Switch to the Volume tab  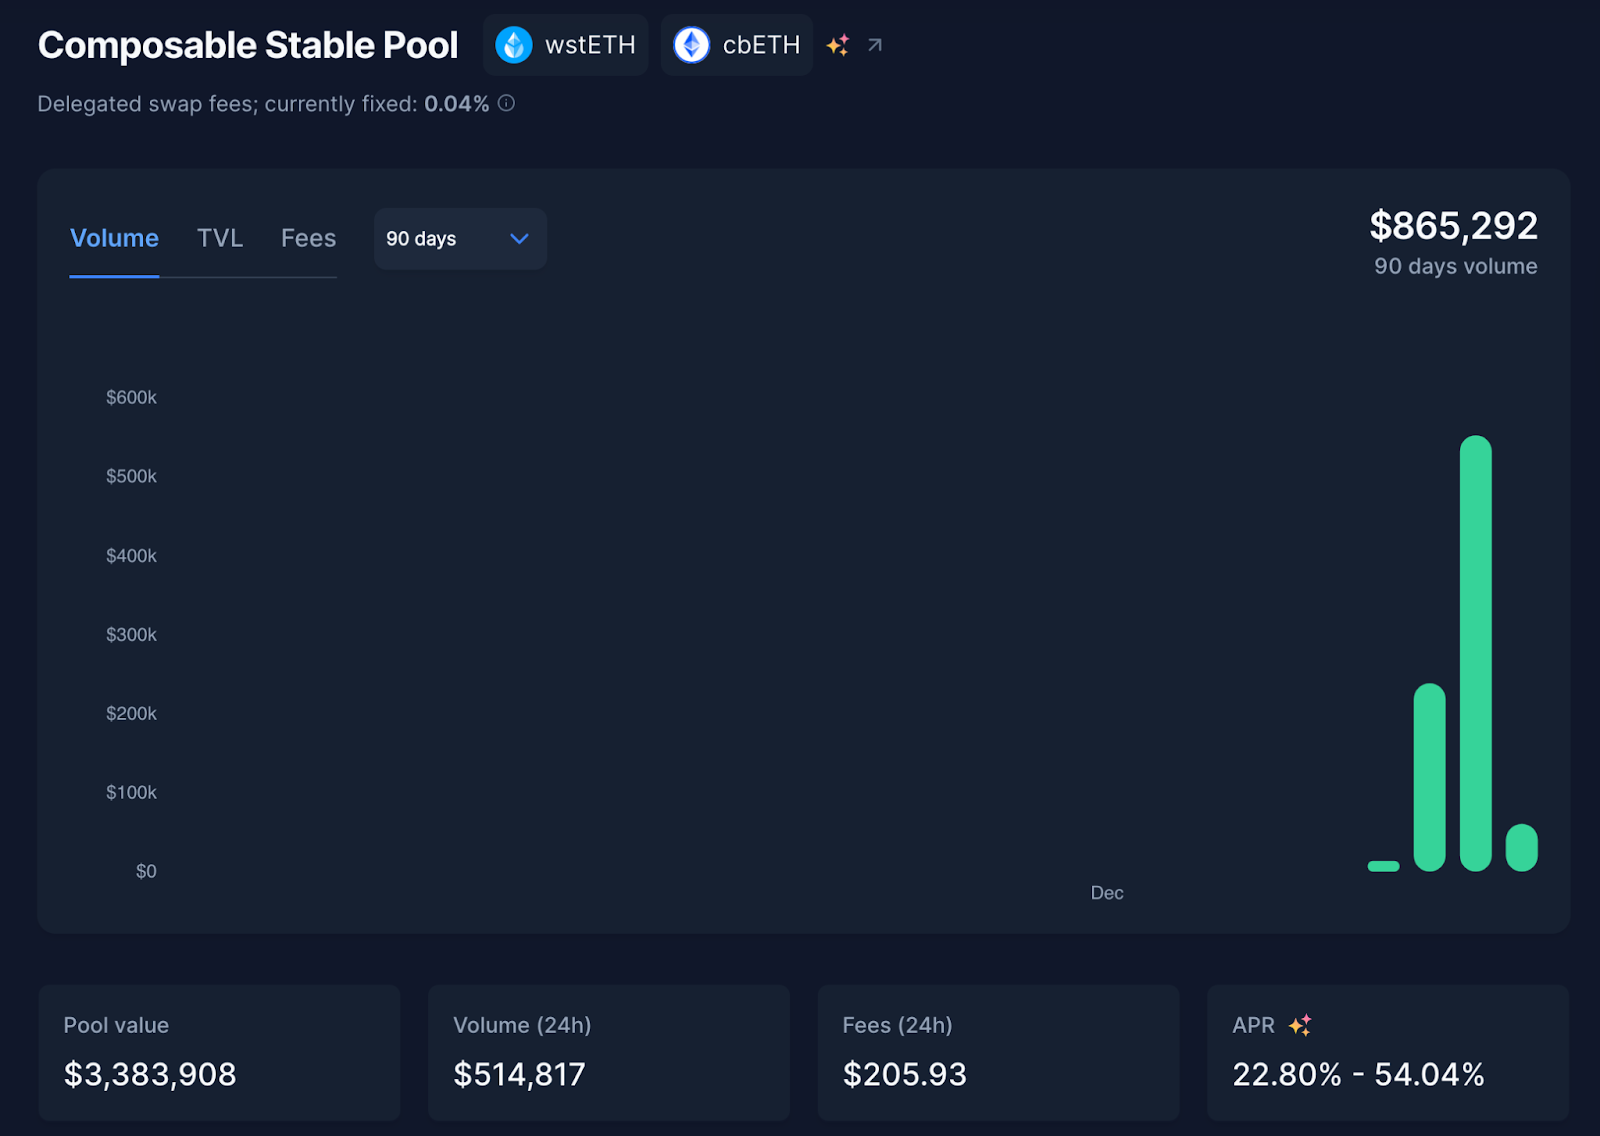pos(114,238)
